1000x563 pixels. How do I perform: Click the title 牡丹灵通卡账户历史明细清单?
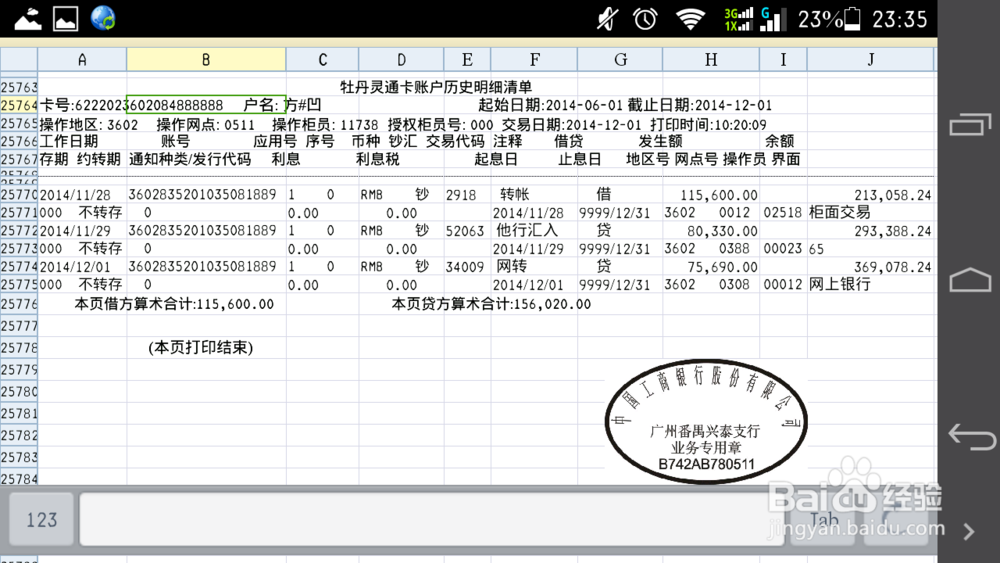[436, 87]
